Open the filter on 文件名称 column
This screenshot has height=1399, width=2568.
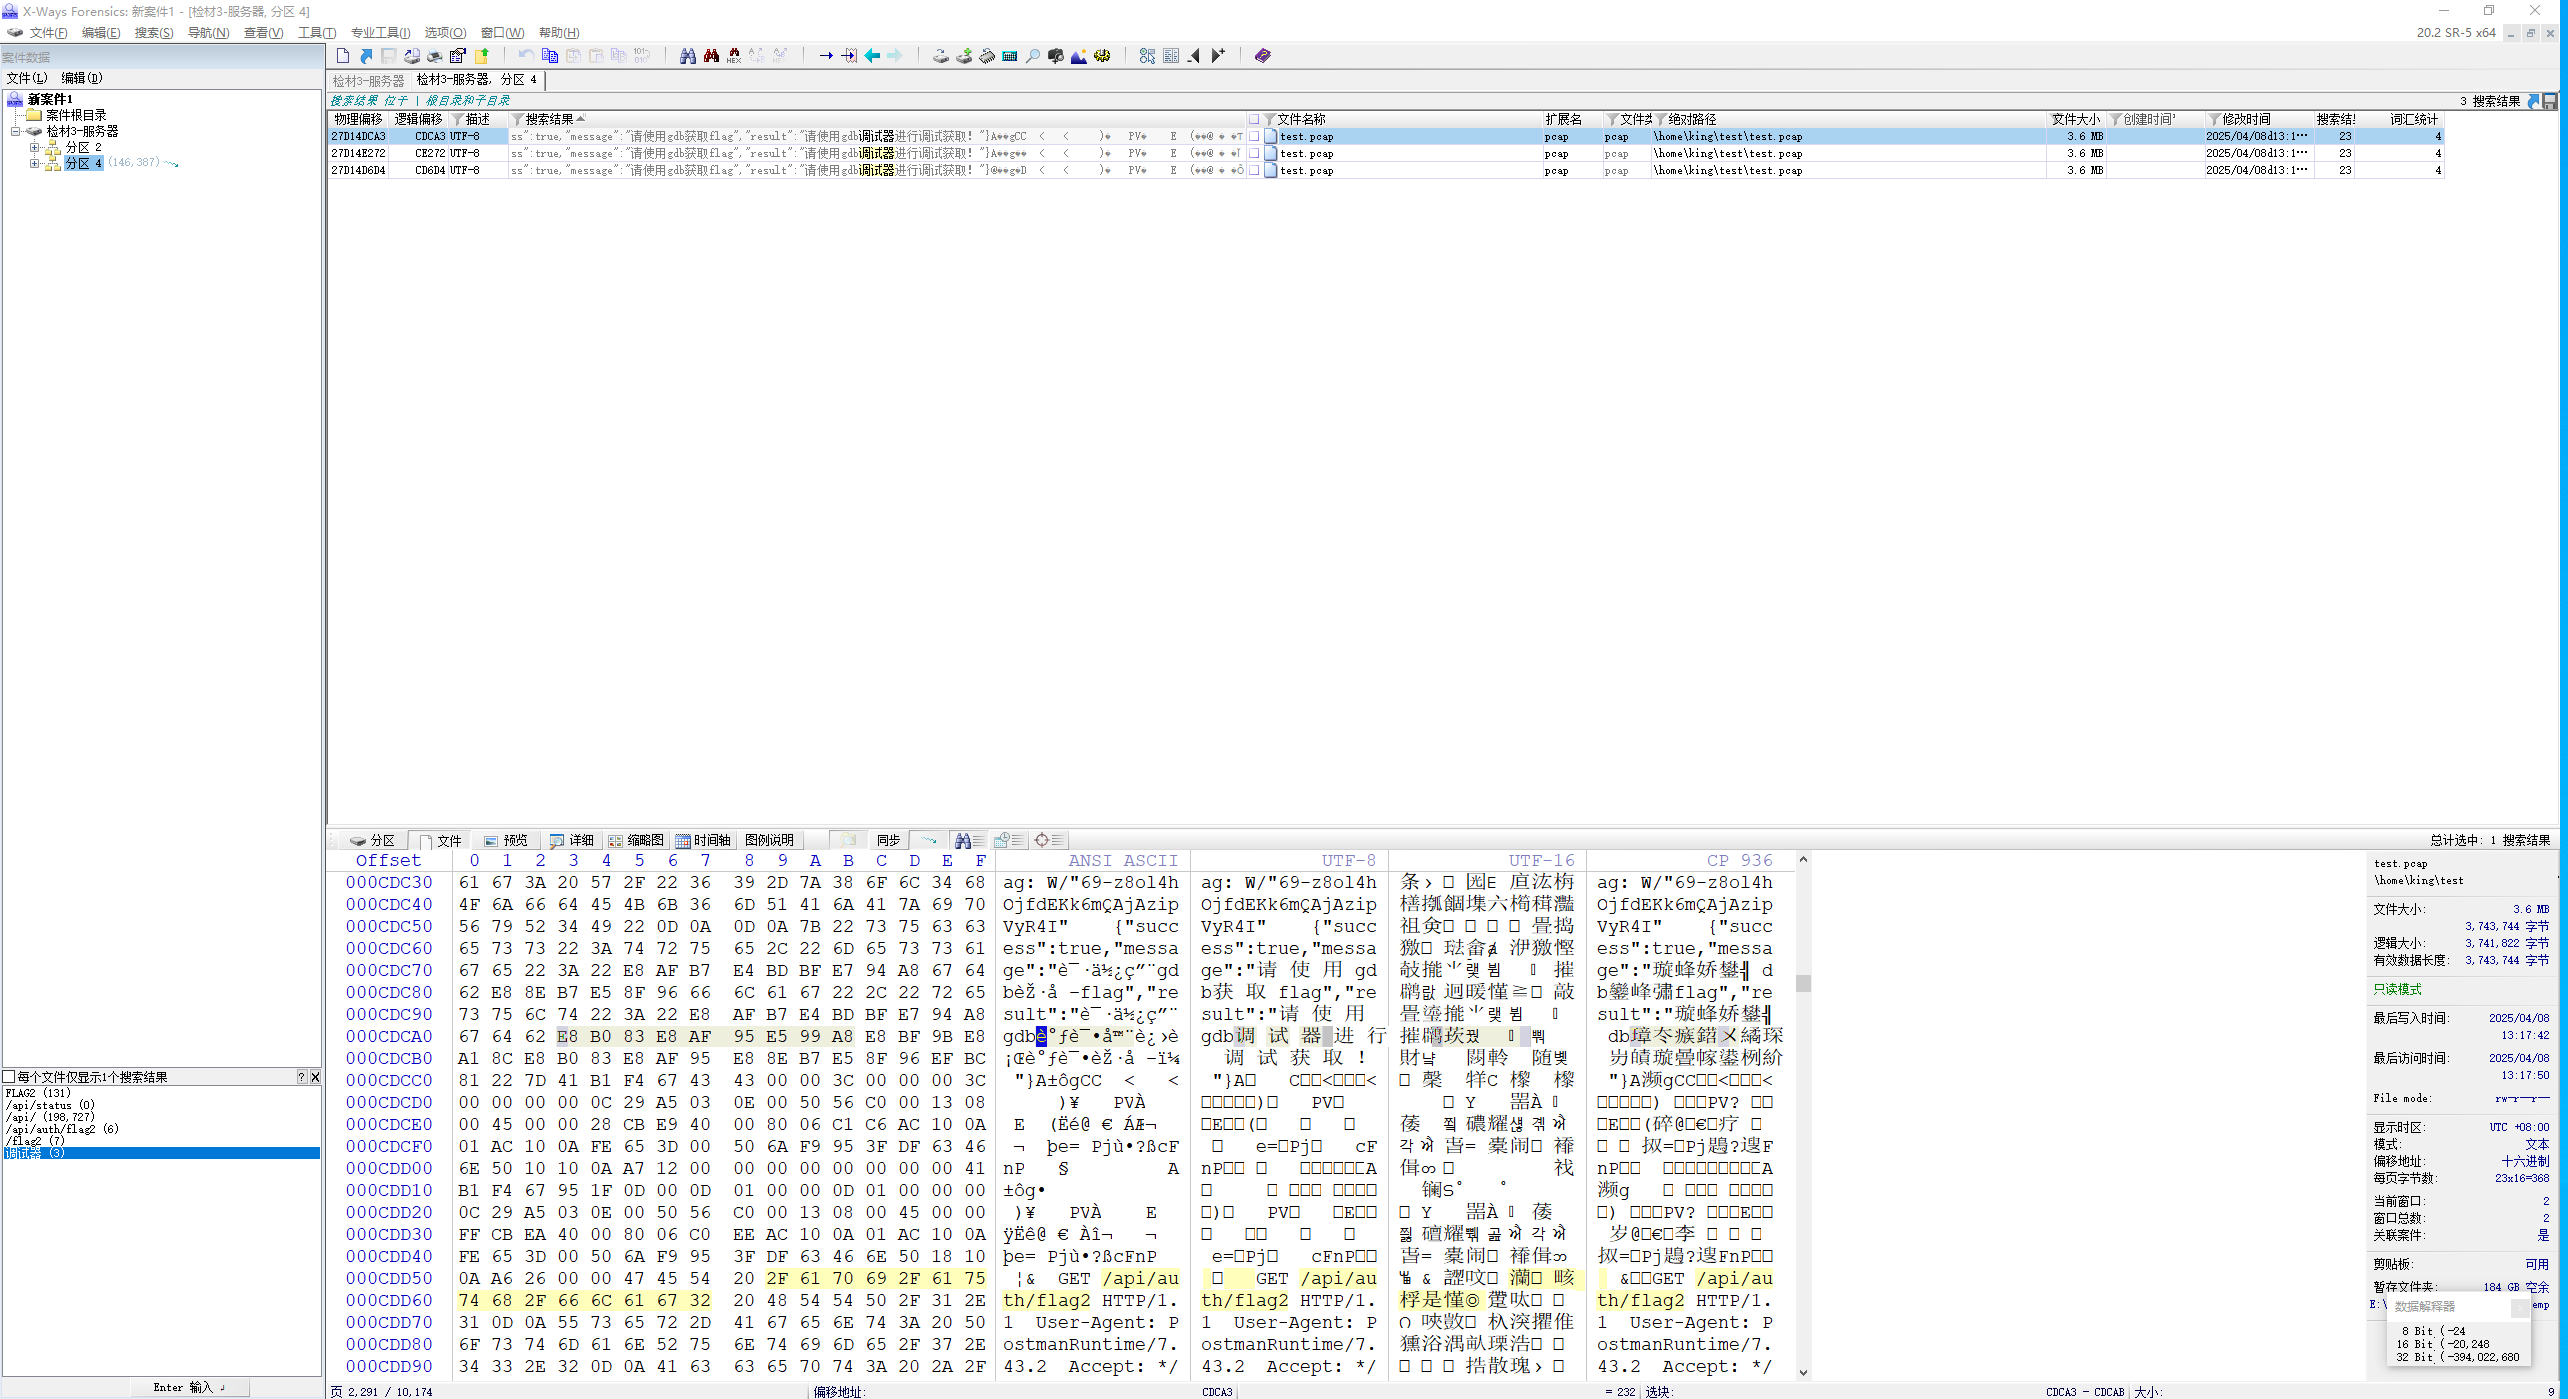point(1269,120)
